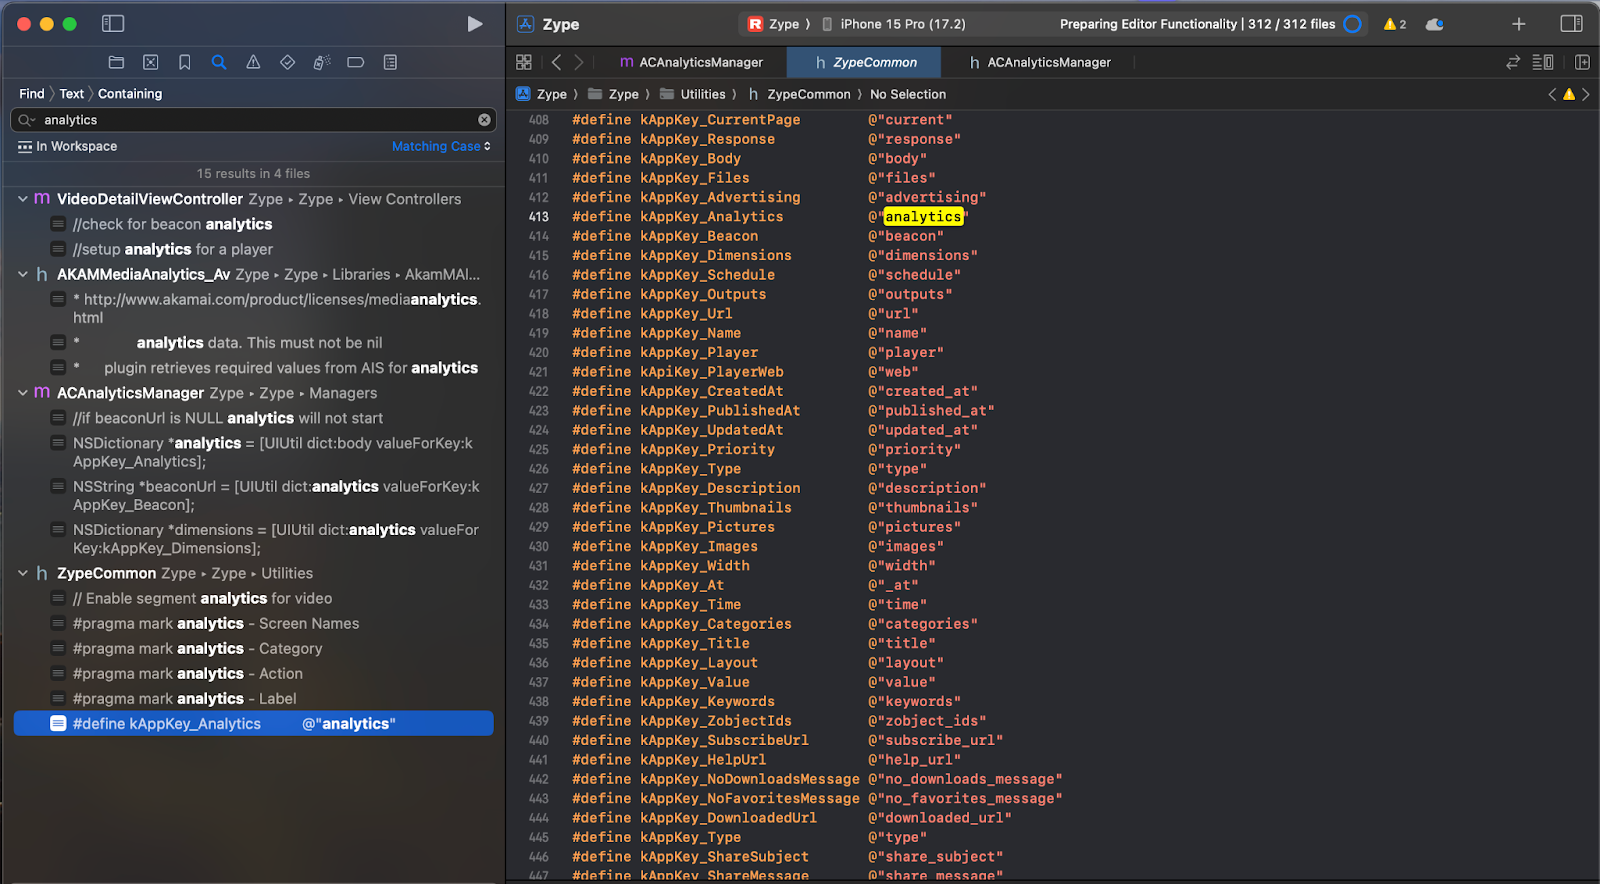The image size is (1600, 884).
Task: Collapse the ACAnalyticsManager results group
Action: pos(22,393)
